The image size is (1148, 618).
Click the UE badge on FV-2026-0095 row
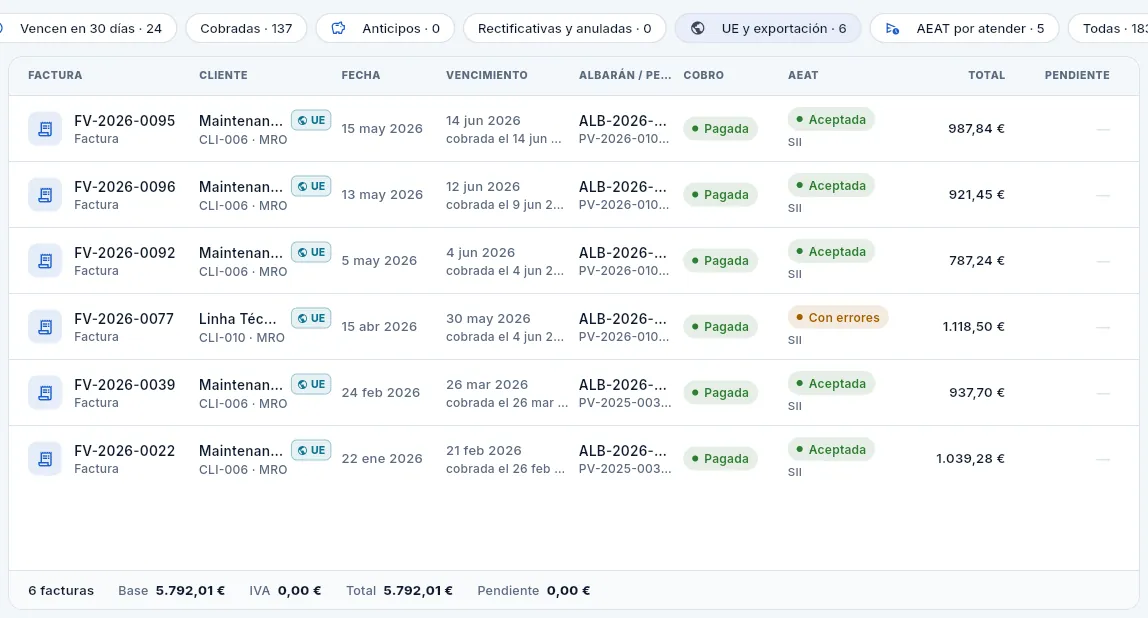(311, 120)
